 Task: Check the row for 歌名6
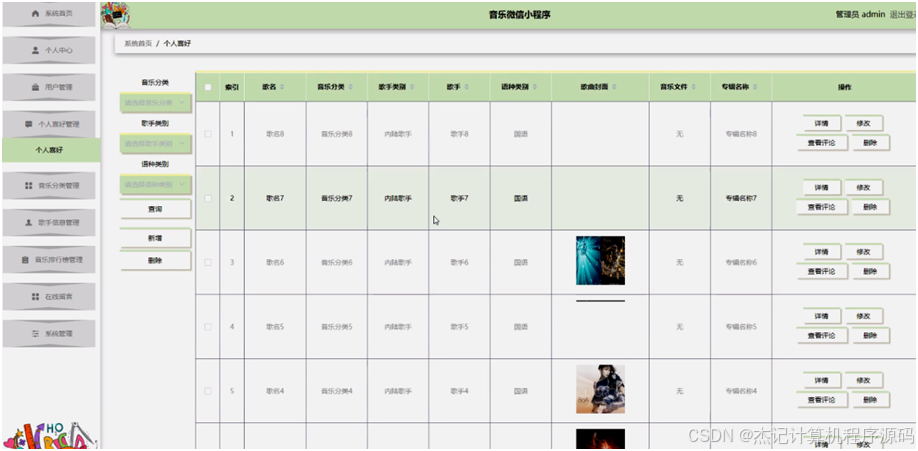[208, 262]
